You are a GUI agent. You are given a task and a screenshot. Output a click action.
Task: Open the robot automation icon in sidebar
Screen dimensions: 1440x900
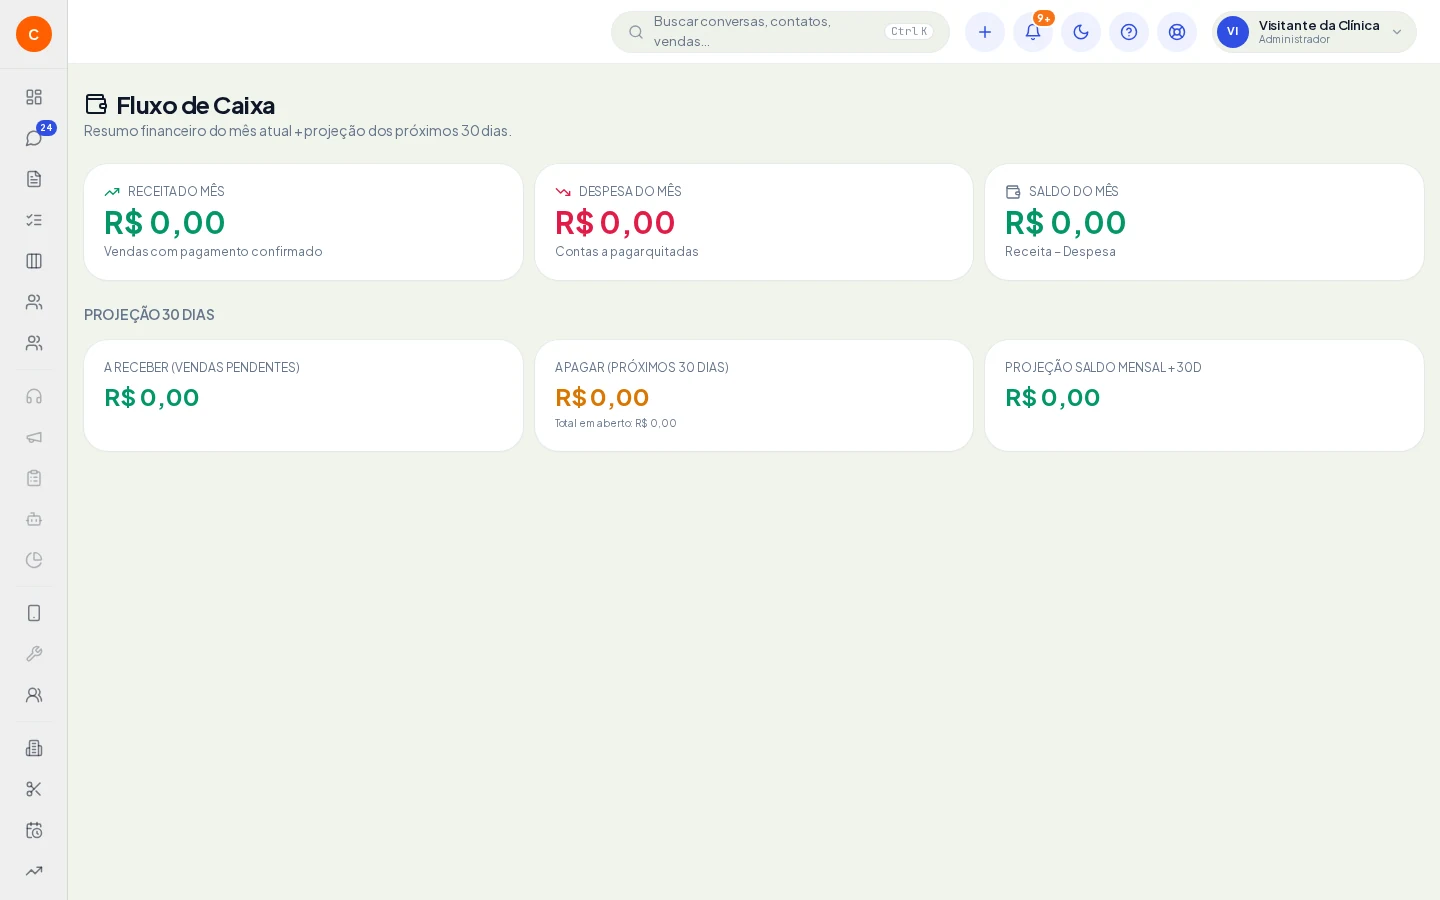[x=34, y=519]
